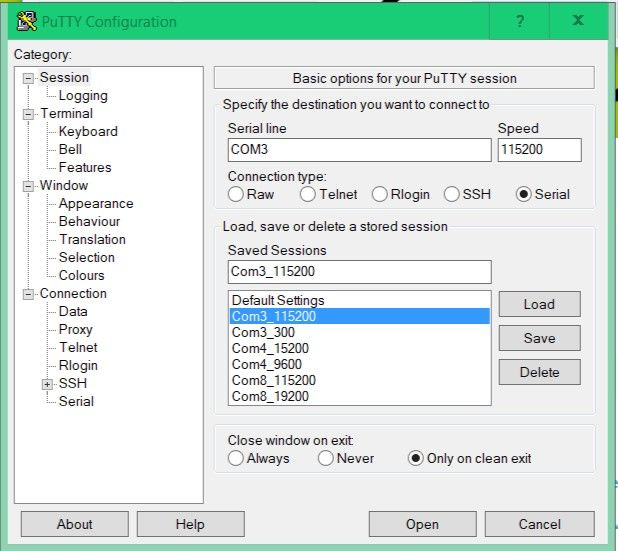The width and height of the screenshot is (618, 551).
Task: Open the Window category
Action: (64, 186)
